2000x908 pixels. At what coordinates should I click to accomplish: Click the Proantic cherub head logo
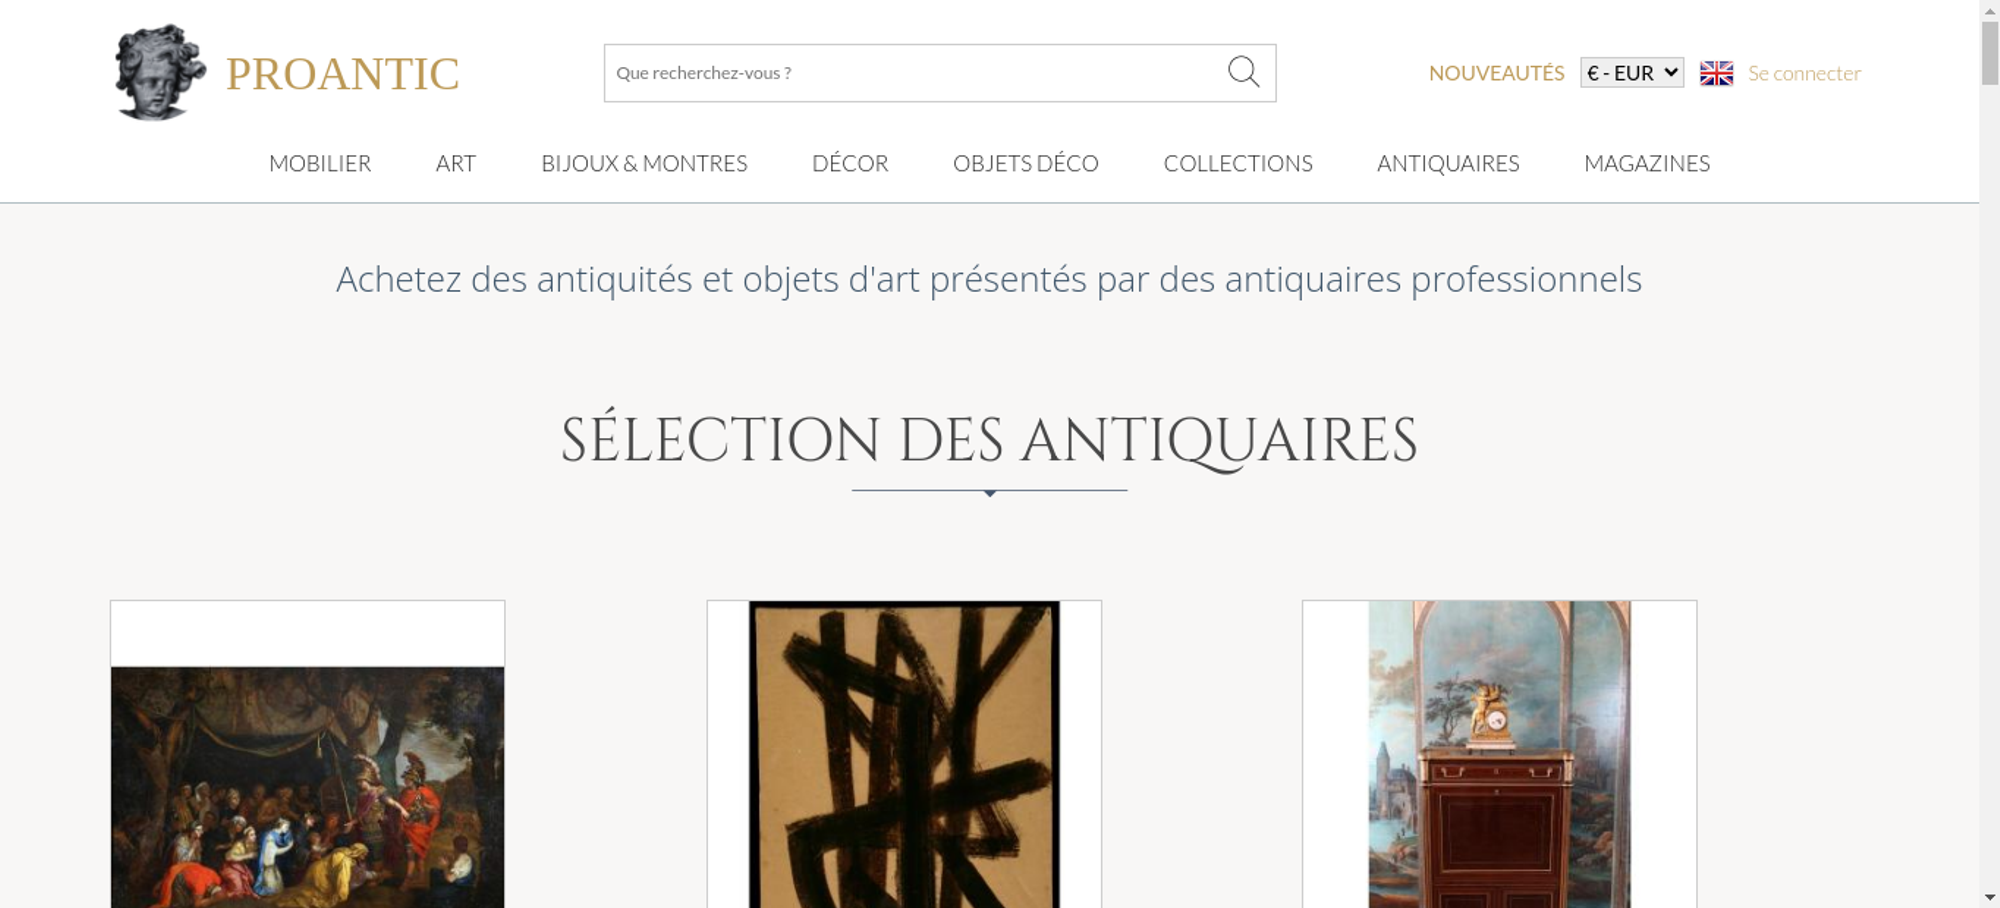tap(160, 72)
